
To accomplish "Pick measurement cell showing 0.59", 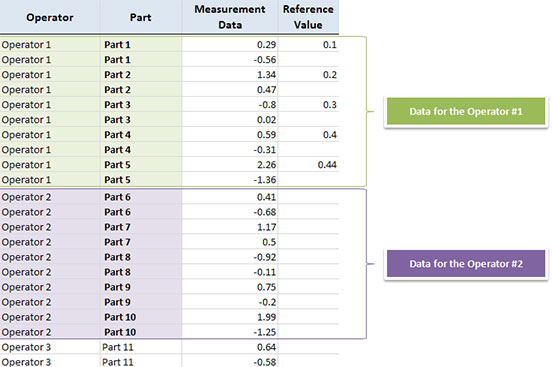I will coord(230,135).
